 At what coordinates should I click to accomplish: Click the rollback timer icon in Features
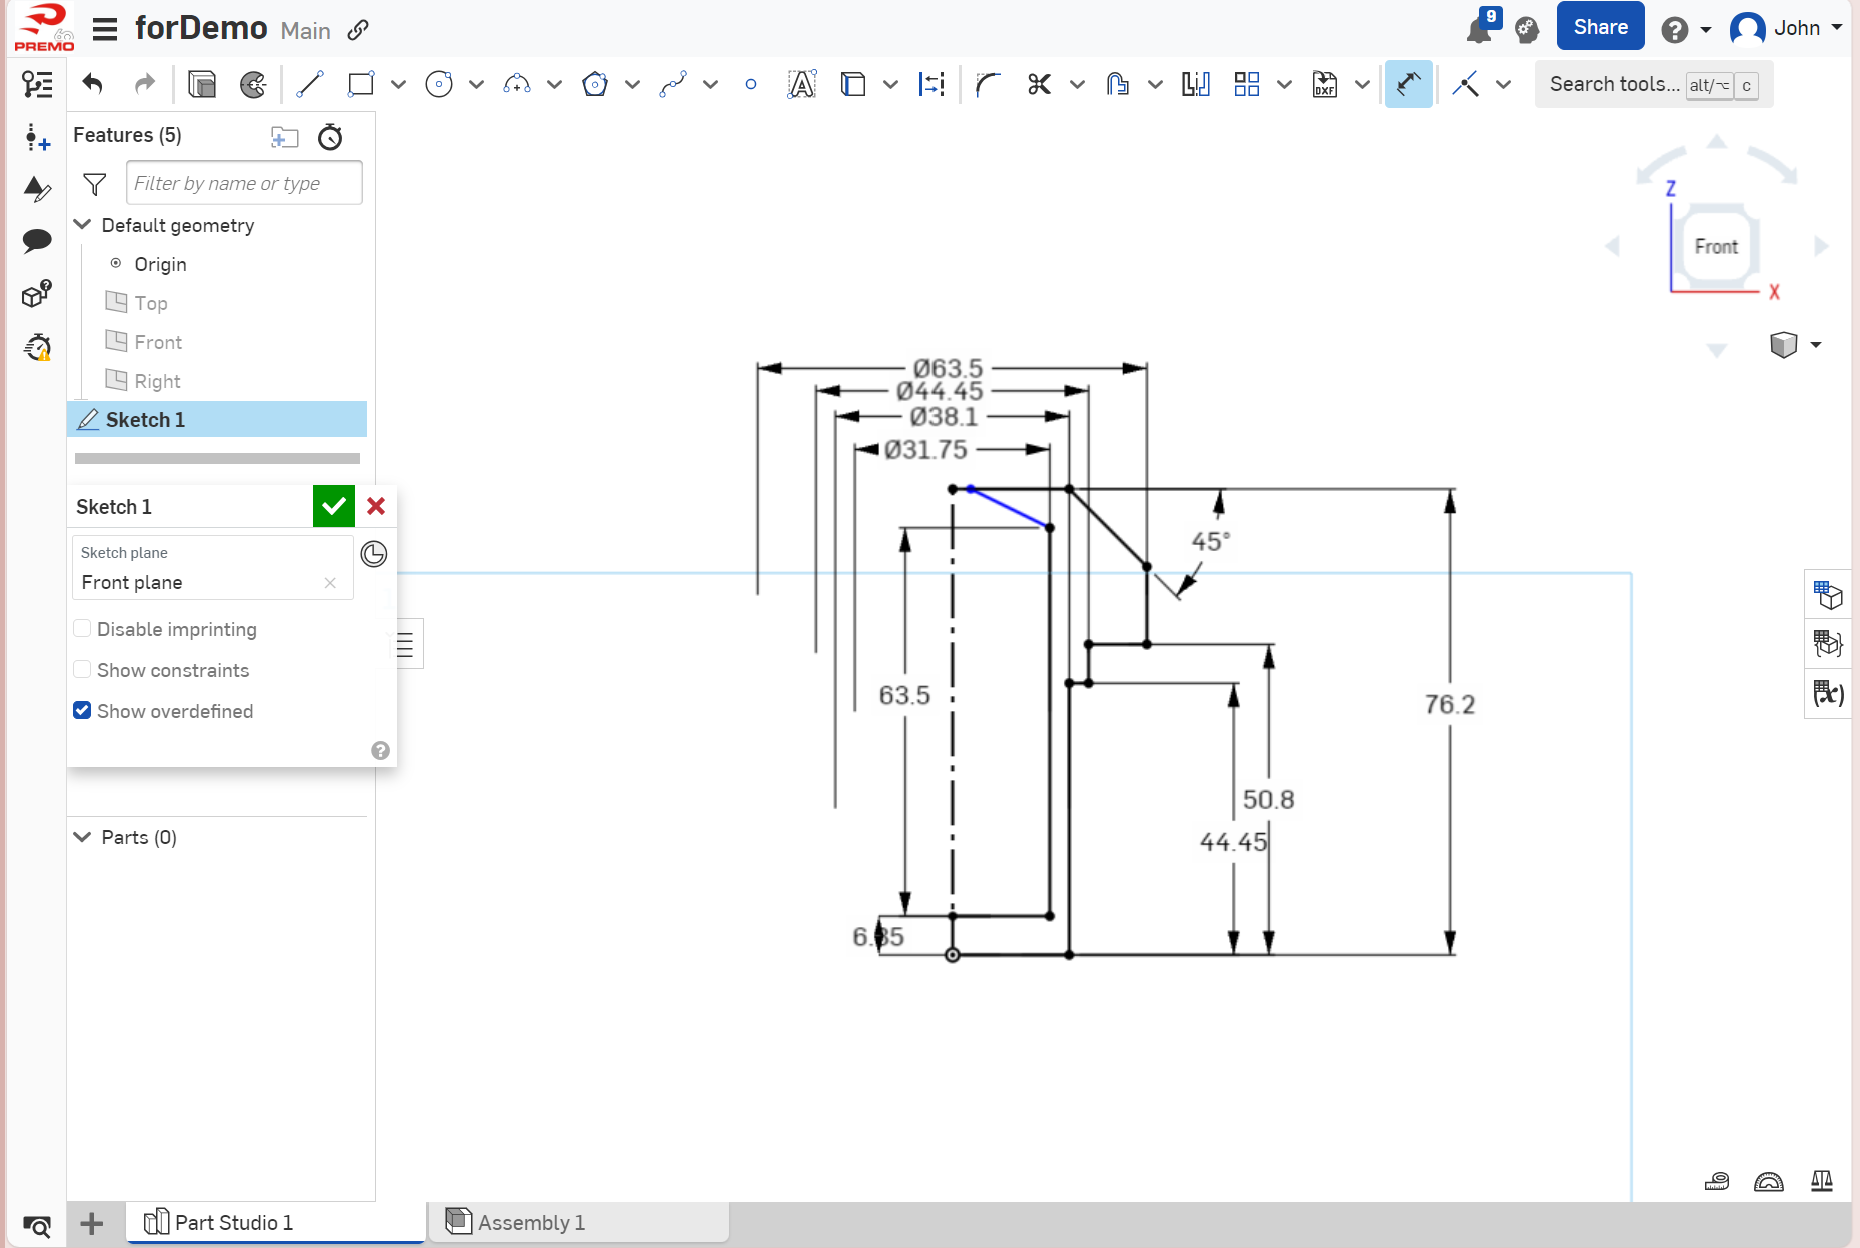coord(330,137)
